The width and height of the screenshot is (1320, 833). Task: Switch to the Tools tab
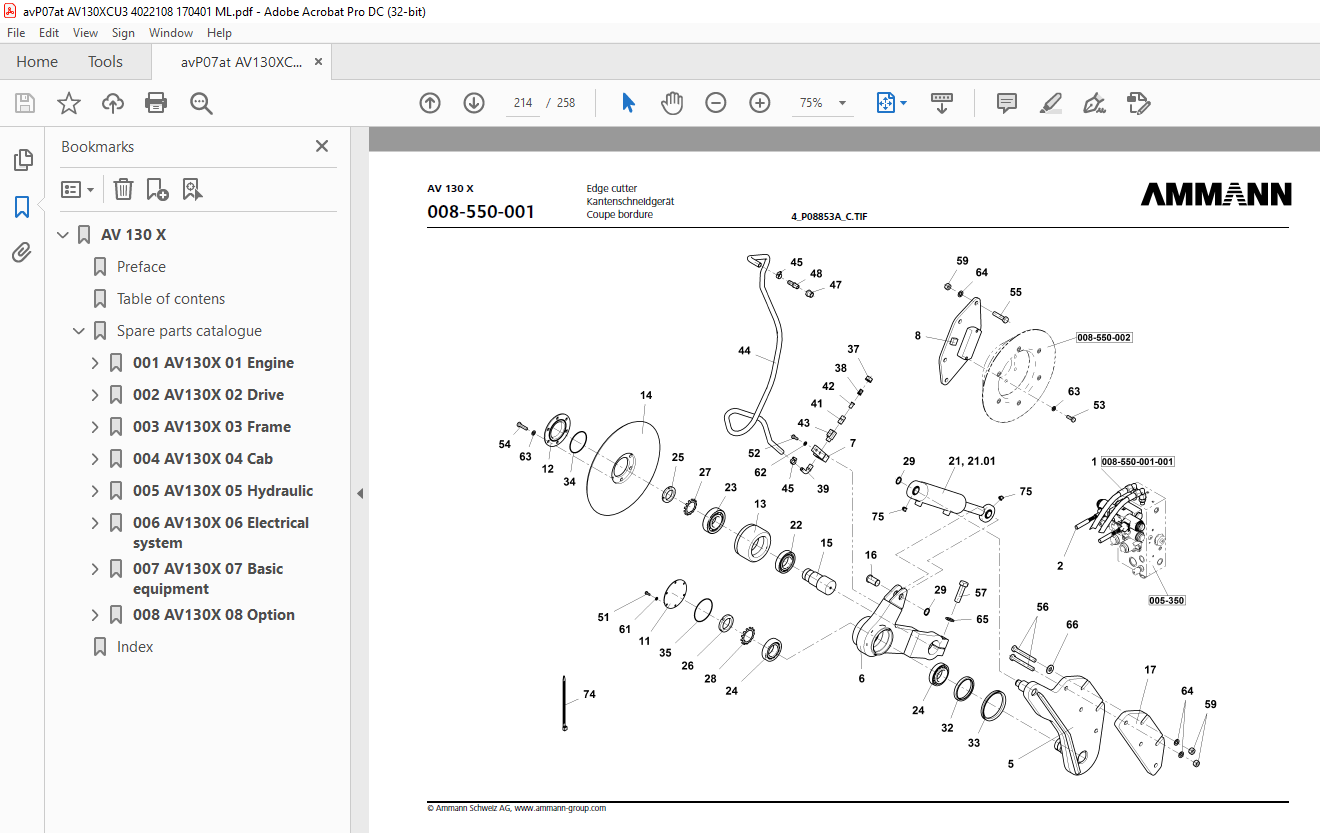(x=105, y=62)
